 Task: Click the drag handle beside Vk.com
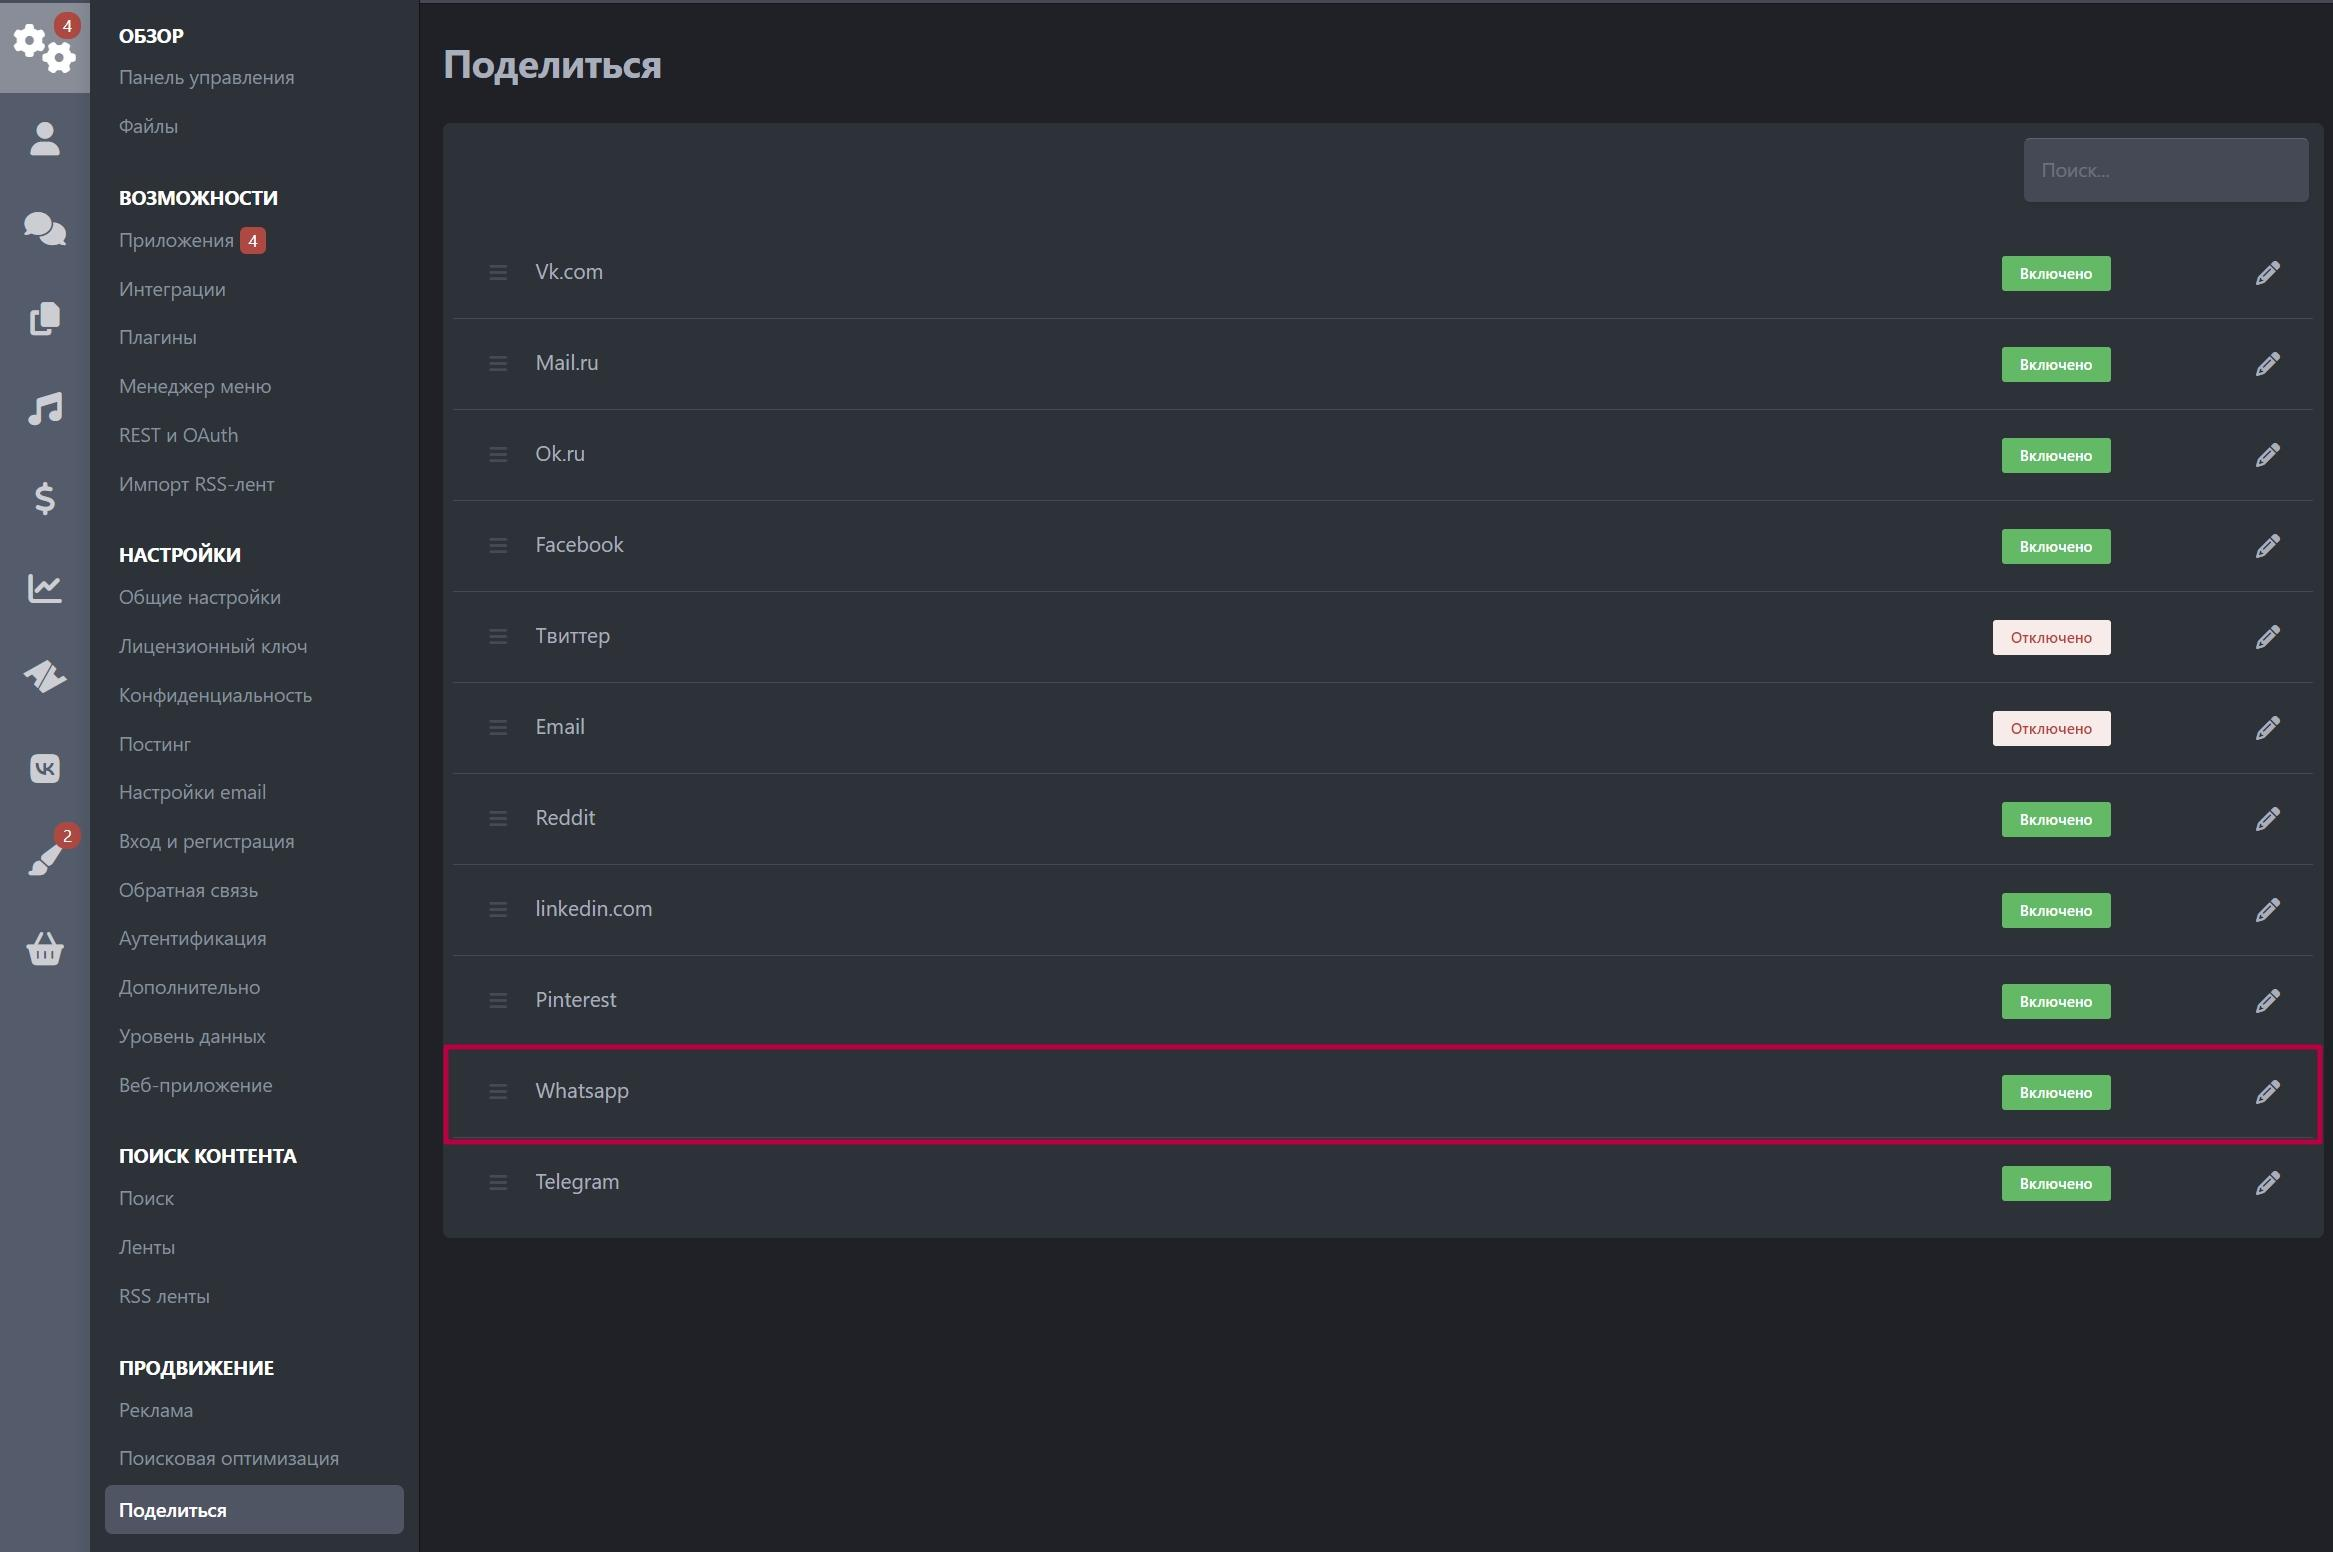[x=498, y=273]
